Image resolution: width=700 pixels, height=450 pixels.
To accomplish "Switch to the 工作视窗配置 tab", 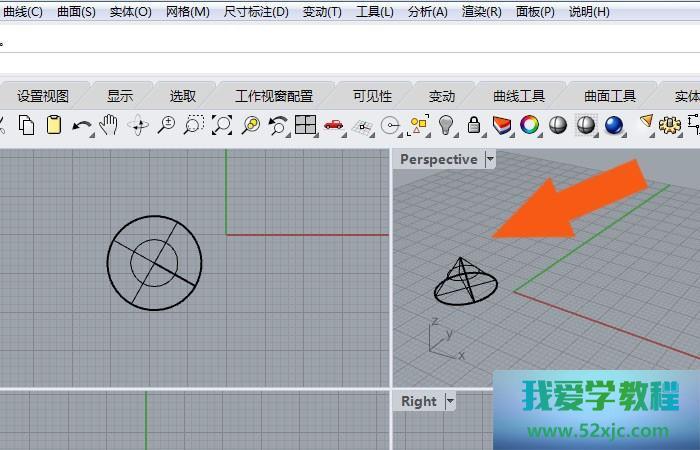I will pos(273,96).
